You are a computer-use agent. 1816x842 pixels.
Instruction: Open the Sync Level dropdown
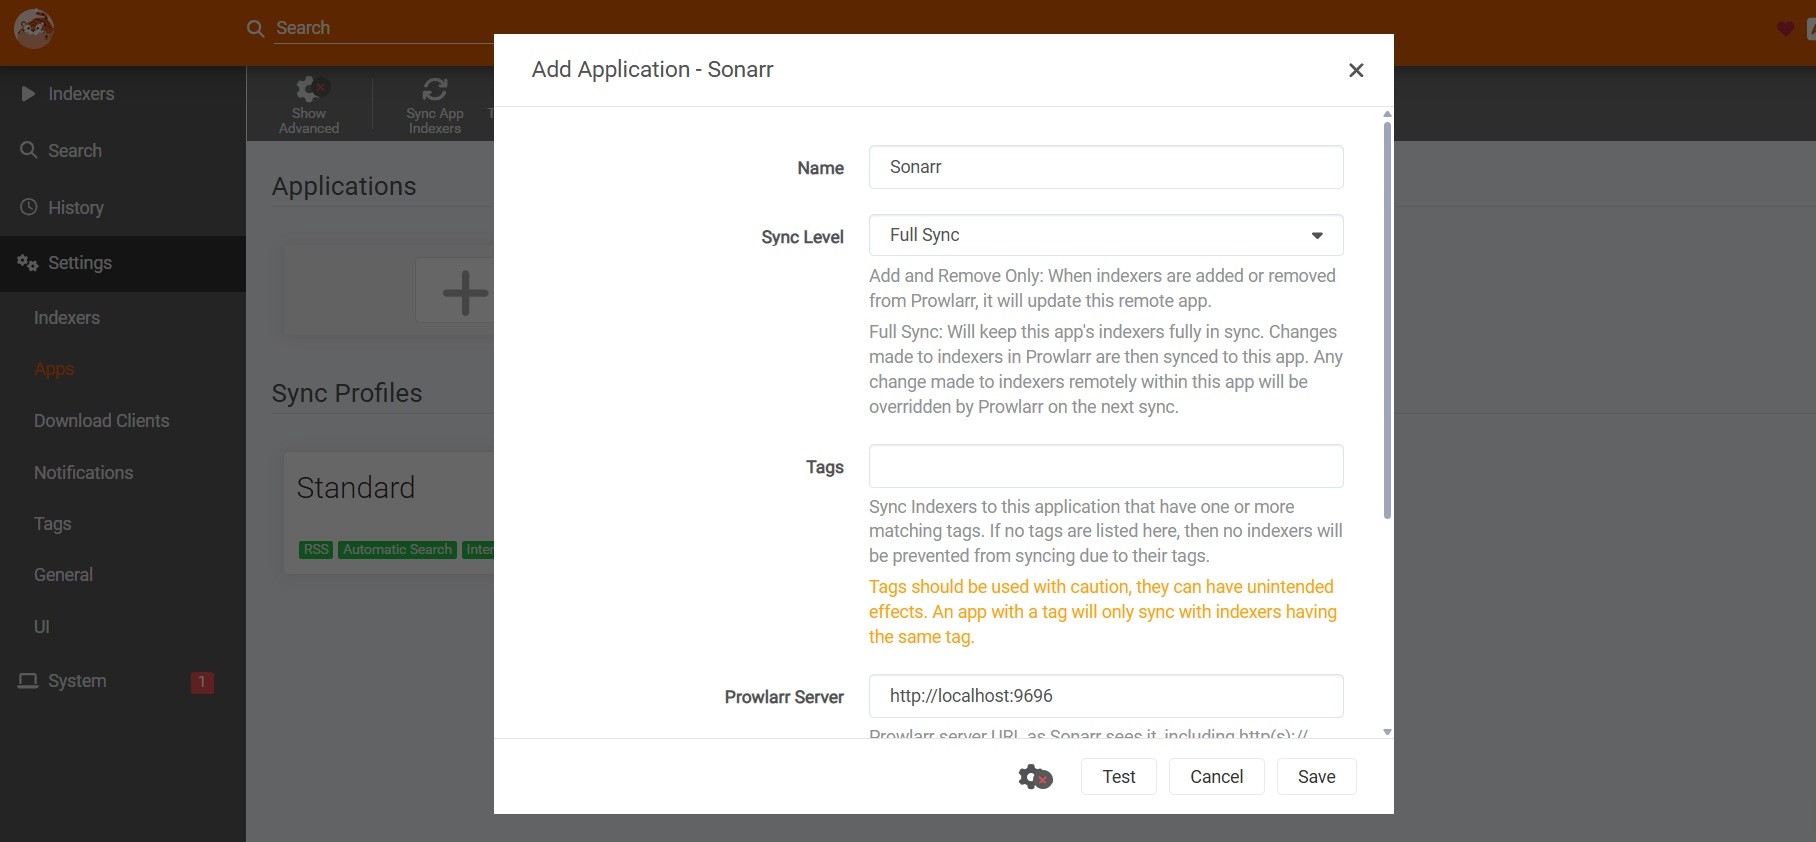click(x=1106, y=235)
